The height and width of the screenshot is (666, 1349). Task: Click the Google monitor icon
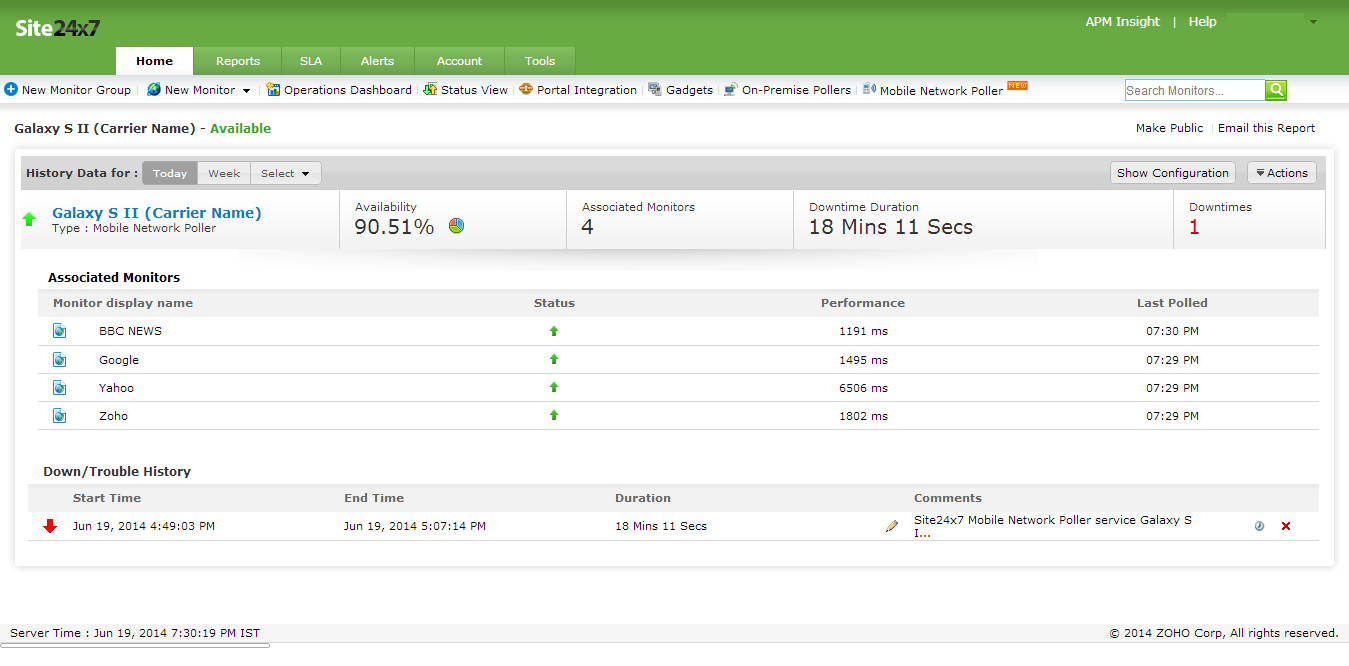(x=59, y=359)
